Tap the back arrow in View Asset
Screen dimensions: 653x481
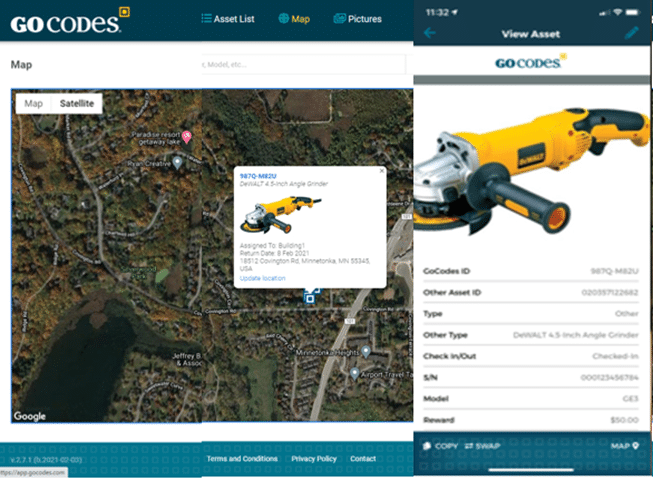tap(430, 33)
